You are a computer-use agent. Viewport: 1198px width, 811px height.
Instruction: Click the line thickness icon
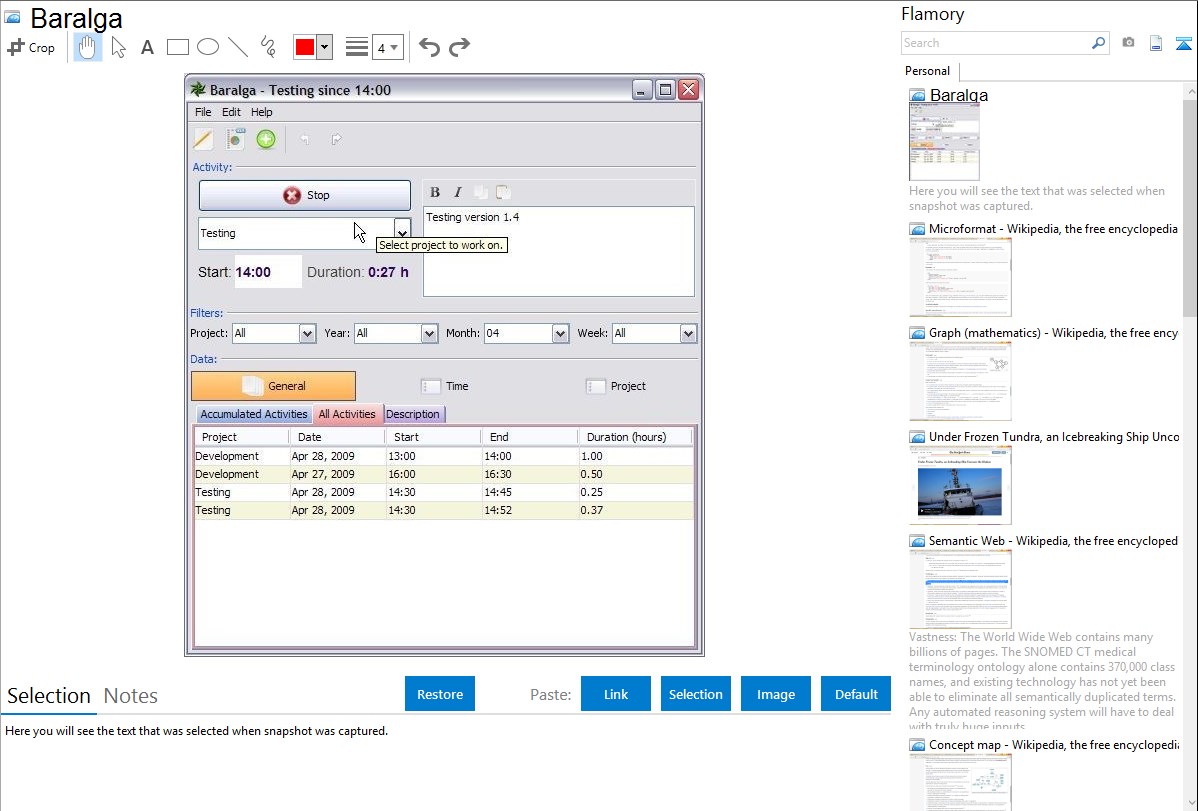coord(356,47)
